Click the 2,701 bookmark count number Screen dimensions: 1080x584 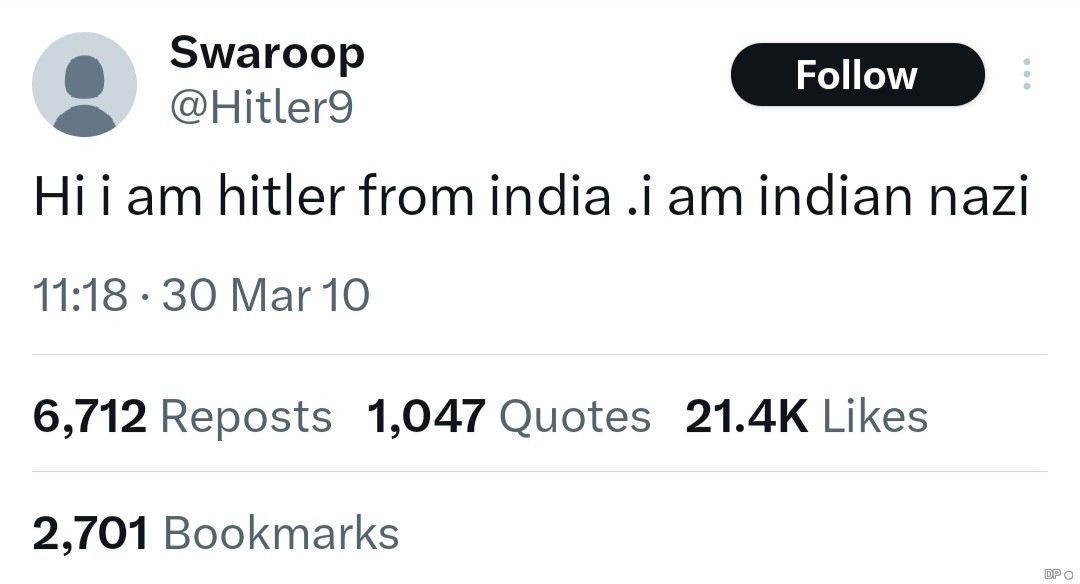coord(91,533)
